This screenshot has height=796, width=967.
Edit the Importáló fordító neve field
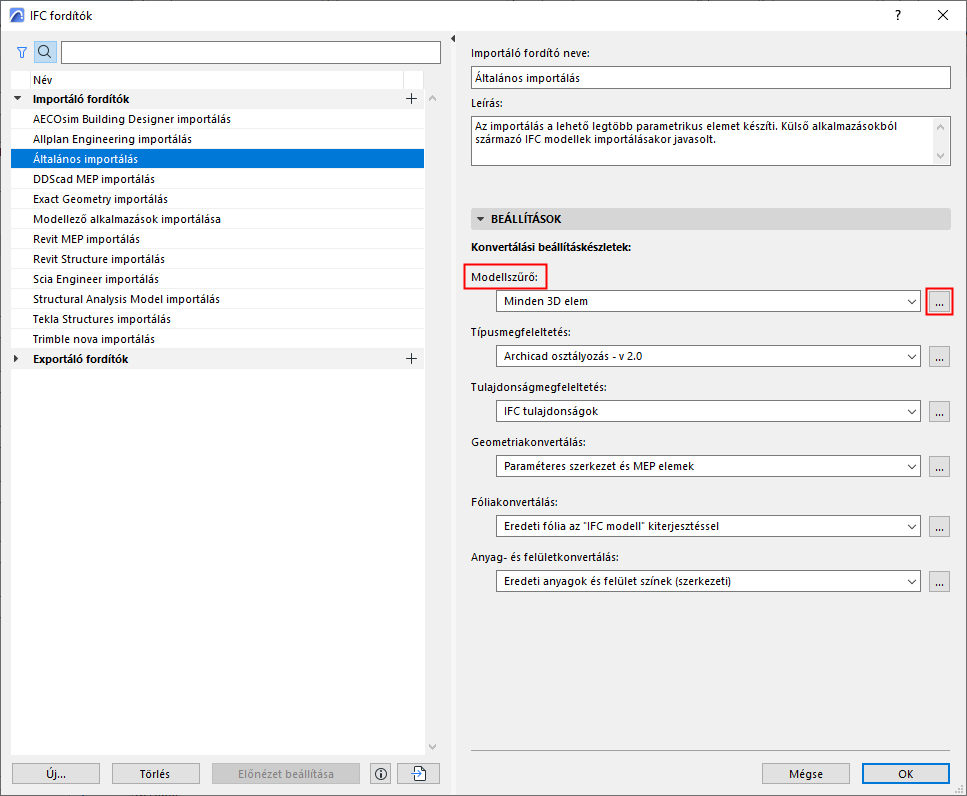(710, 78)
